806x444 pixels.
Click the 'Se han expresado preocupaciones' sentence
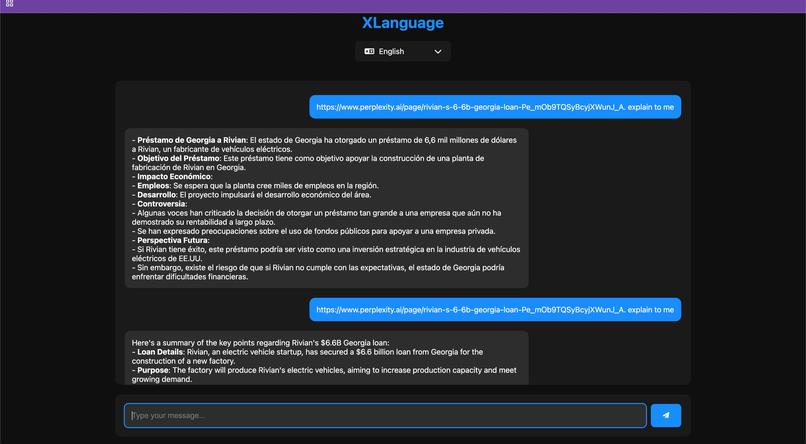[314, 231]
